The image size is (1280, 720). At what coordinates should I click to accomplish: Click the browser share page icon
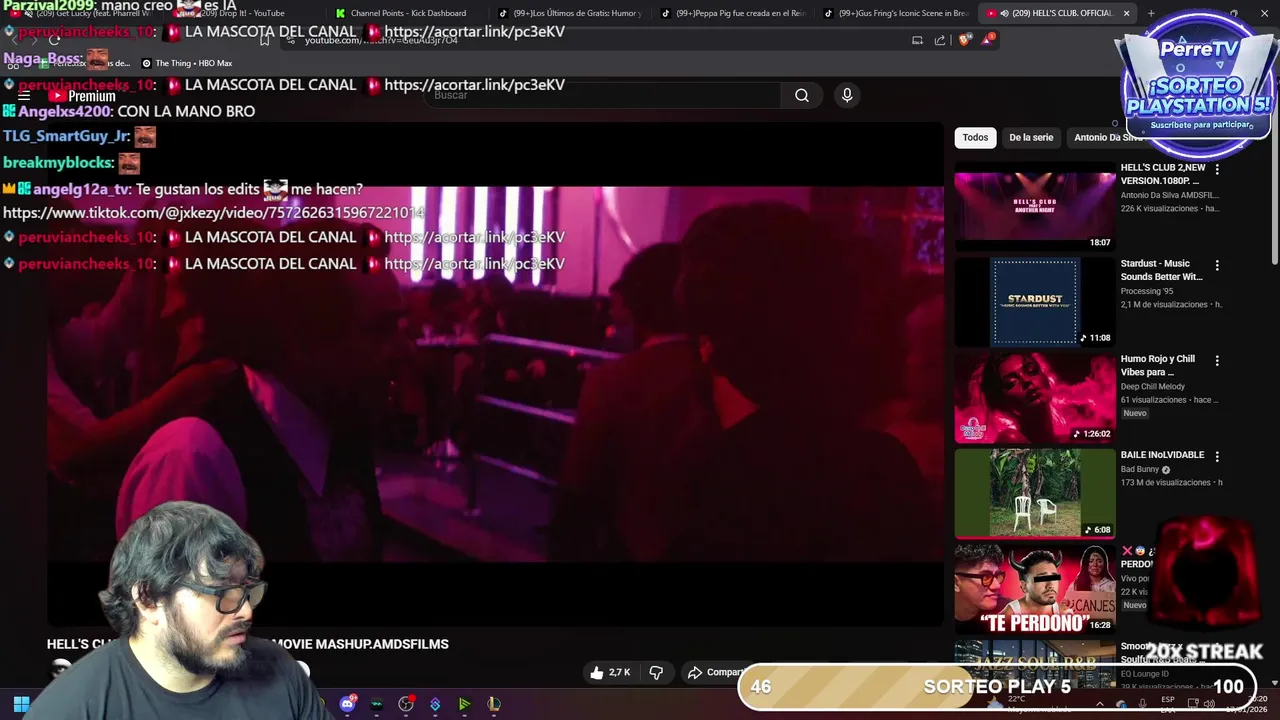[x=940, y=40]
